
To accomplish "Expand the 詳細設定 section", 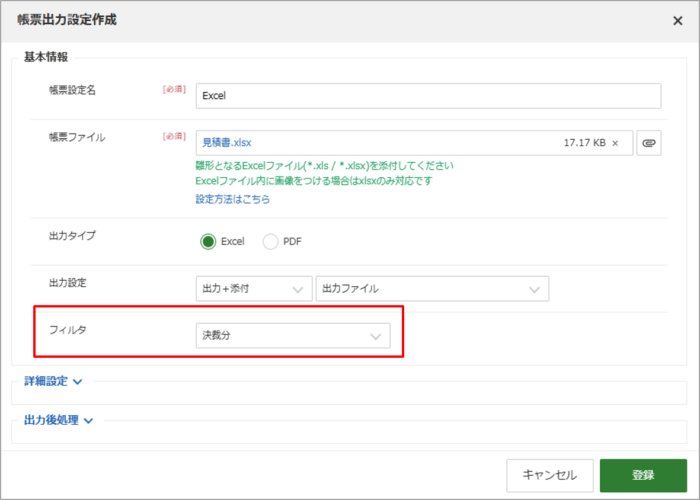I will (x=53, y=382).
